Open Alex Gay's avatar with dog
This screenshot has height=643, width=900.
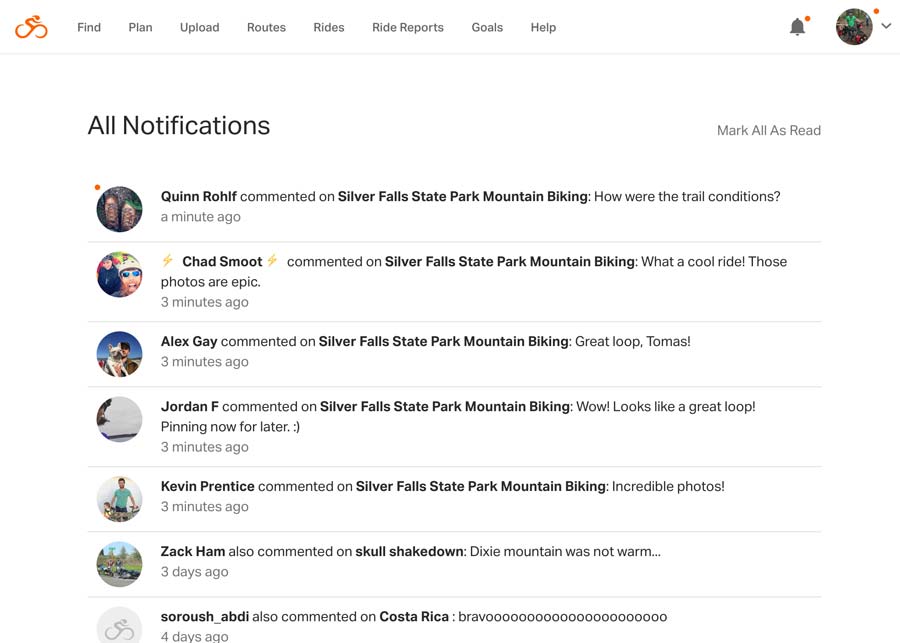click(x=119, y=354)
